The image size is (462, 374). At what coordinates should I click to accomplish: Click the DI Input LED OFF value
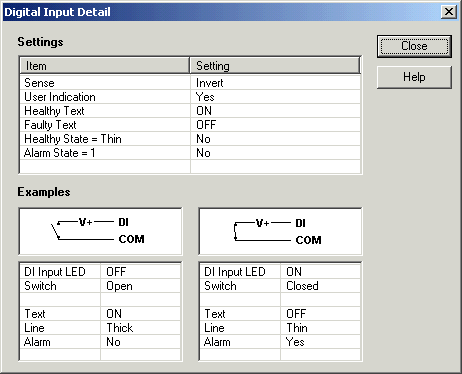(x=116, y=272)
